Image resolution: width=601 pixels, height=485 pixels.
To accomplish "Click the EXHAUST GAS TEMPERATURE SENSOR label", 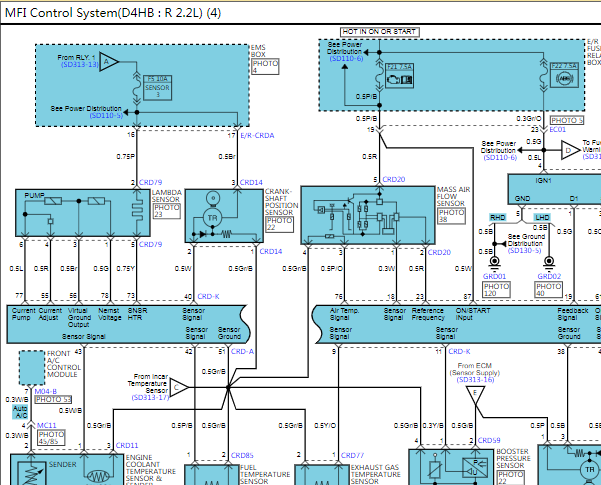I will pos(375,475).
